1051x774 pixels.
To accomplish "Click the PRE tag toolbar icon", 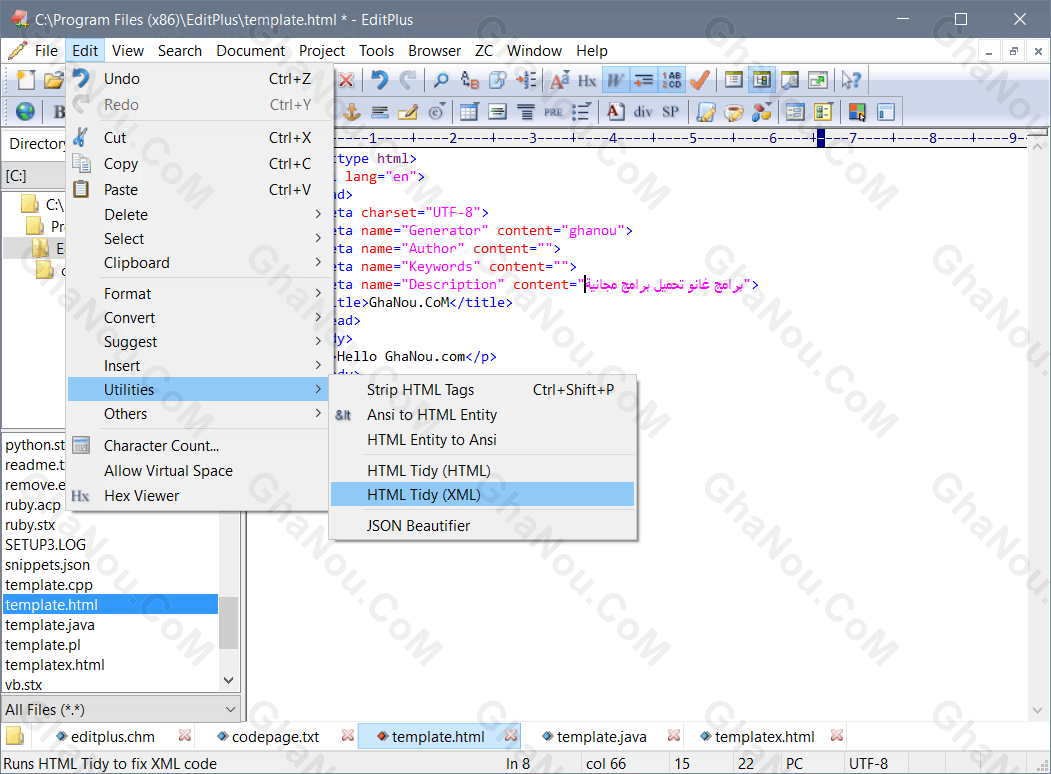I will point(553,112).
